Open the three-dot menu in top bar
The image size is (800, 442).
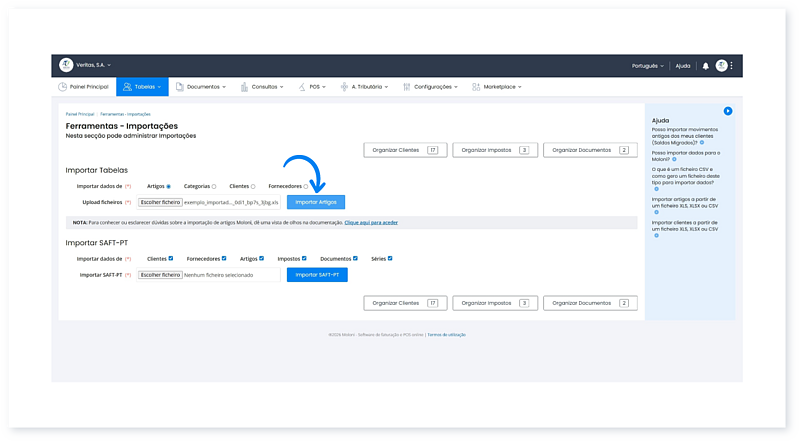coord(732,66)
